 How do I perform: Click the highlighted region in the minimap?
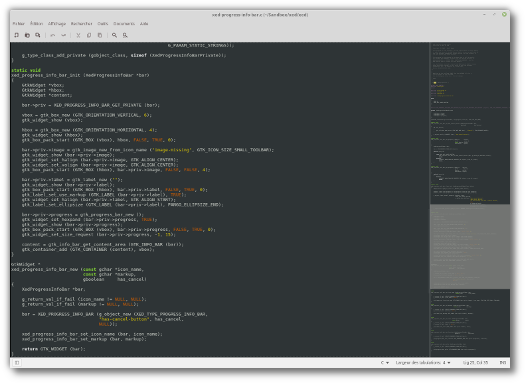[470, 246]
